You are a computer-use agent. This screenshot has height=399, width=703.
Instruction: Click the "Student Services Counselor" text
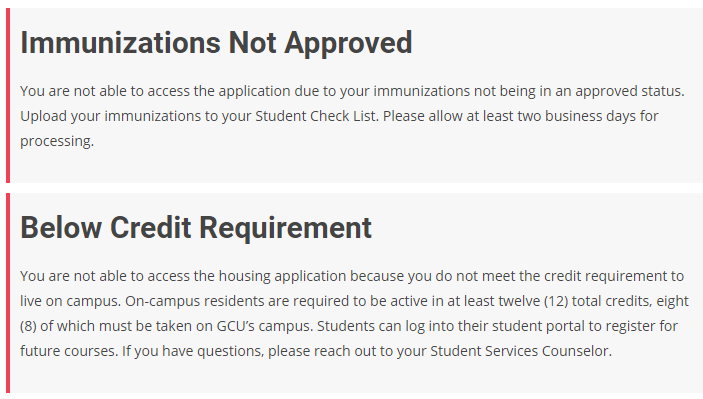pyautogui.click(x=521, y=351)
